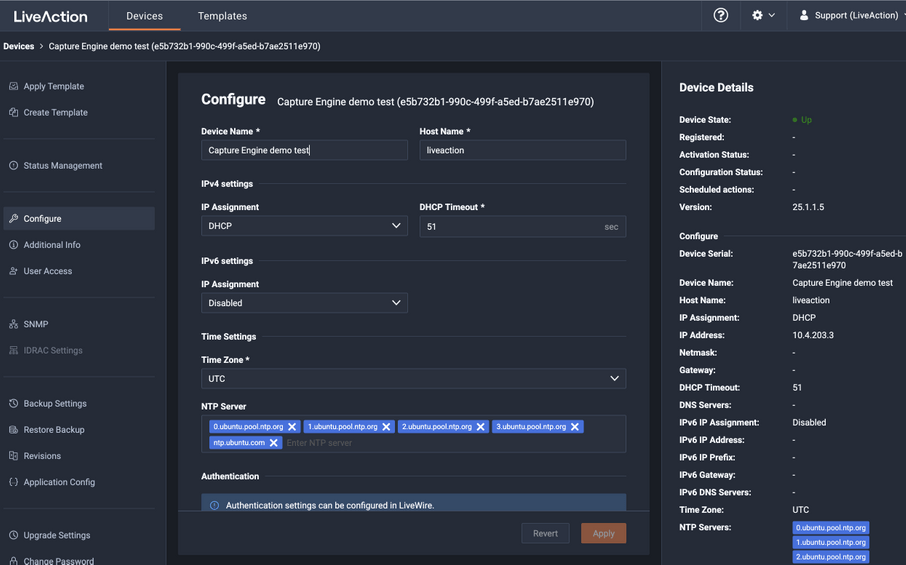Click the Apply Template icon in sidebar
Screen dimensions: 906x565
[13, 86]
